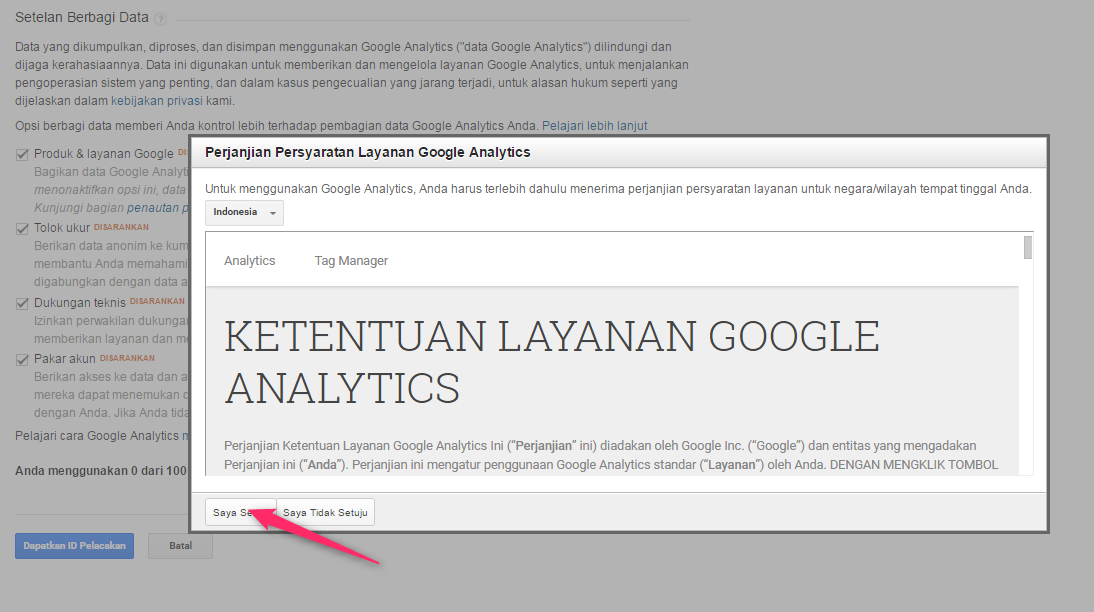Click the Batal button
Viewport: 1094px width, 612px height.
pyautogui.click(x=180, y=546)
